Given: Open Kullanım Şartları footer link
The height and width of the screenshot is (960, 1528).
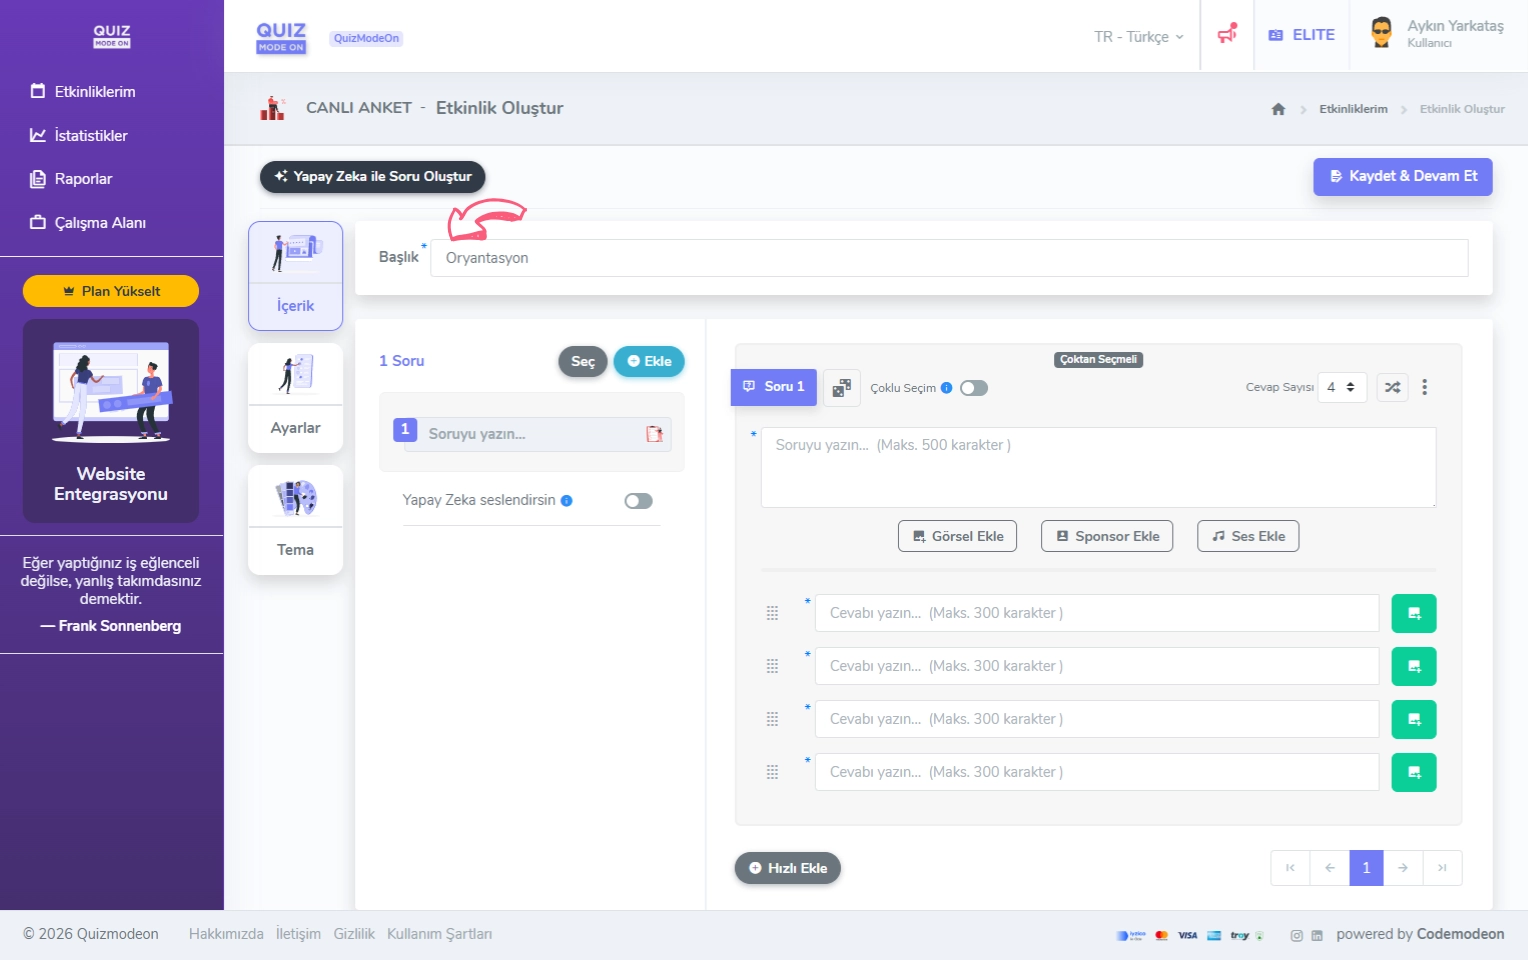Looking at the screenshot, I should pos(439,934).
